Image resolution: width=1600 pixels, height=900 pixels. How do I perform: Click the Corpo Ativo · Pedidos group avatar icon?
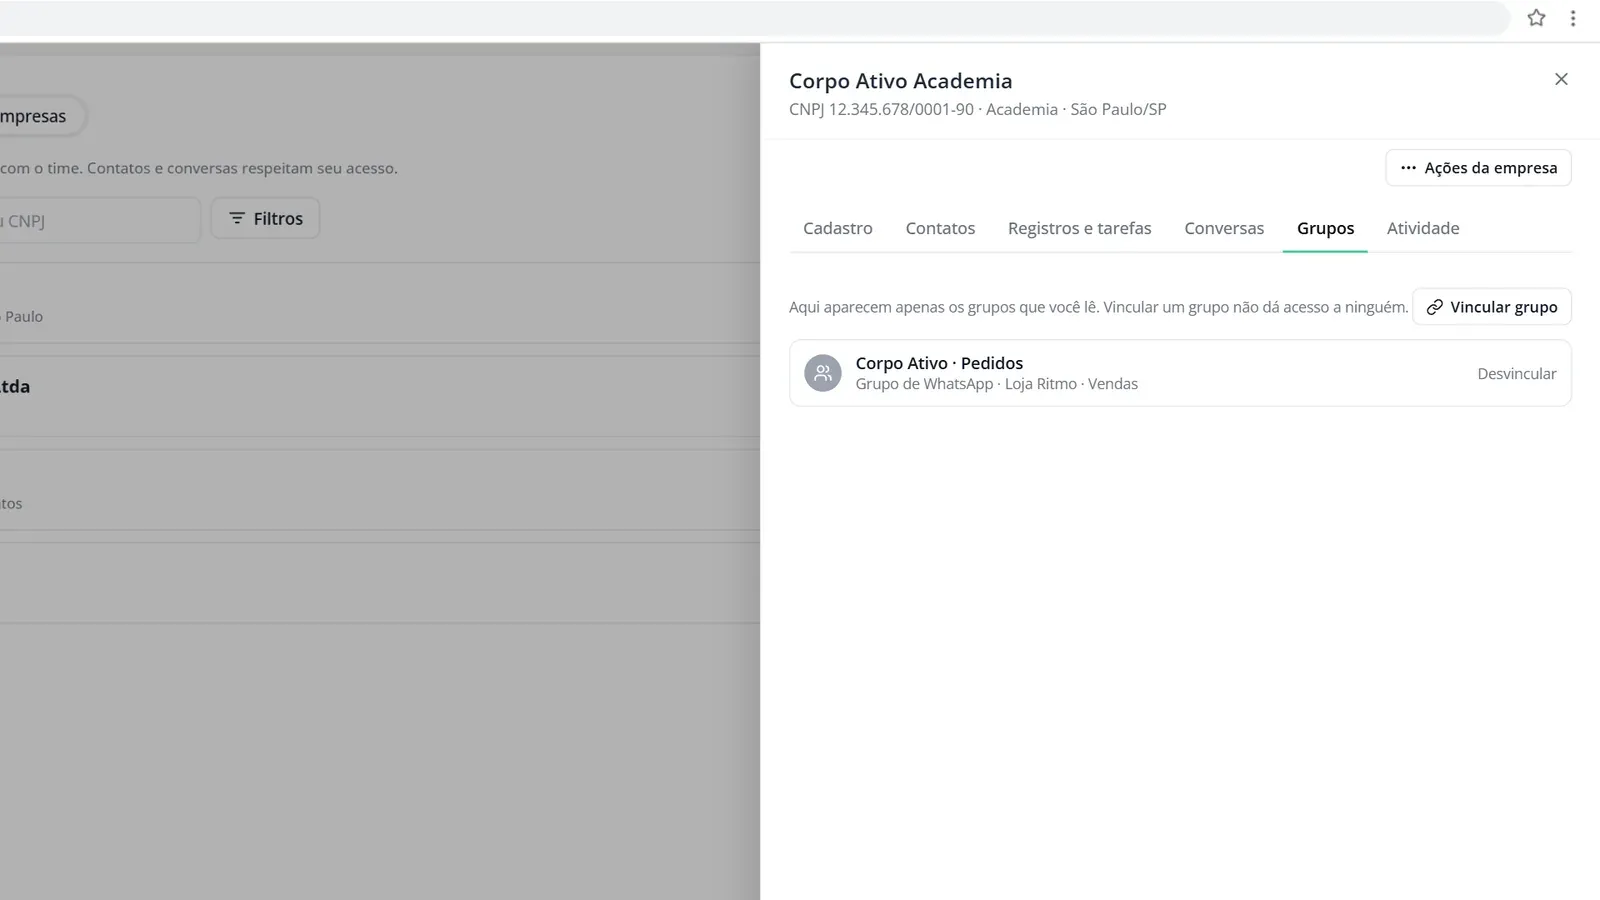823,373
